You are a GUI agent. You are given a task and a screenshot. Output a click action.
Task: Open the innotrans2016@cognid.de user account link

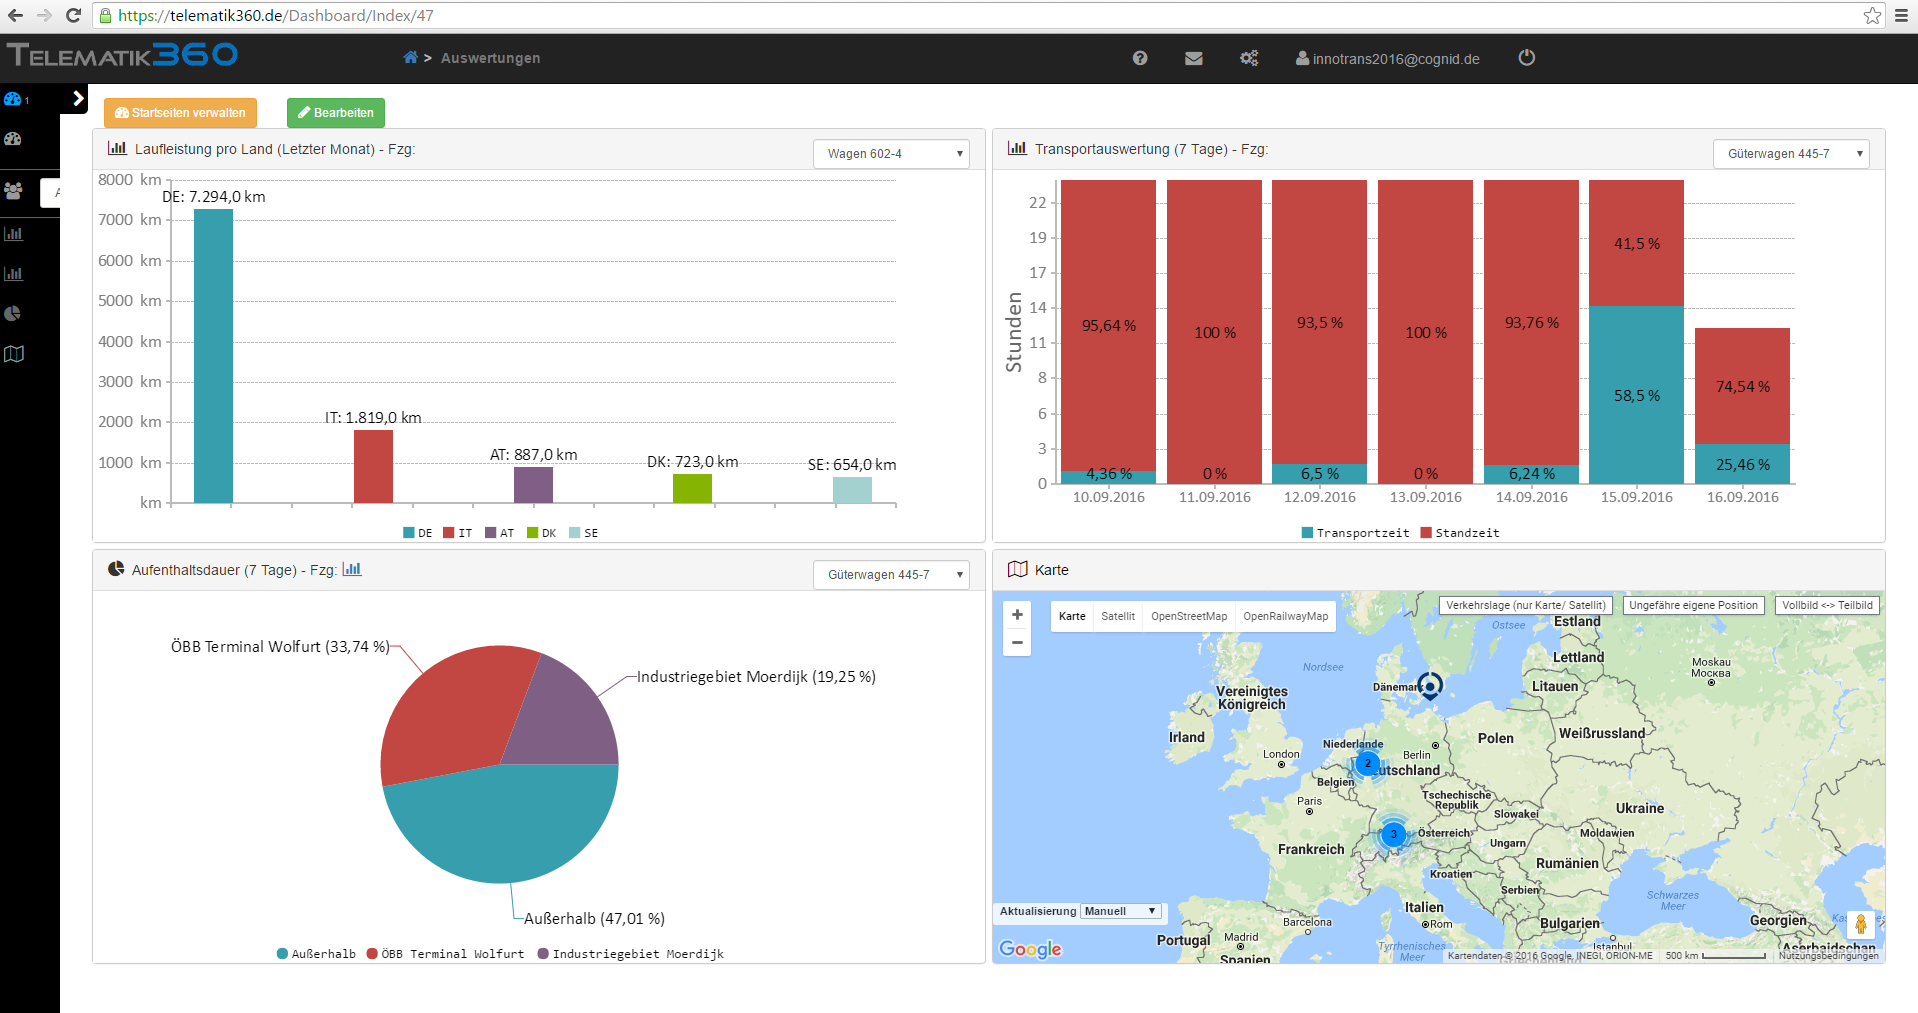point(1388,58)
